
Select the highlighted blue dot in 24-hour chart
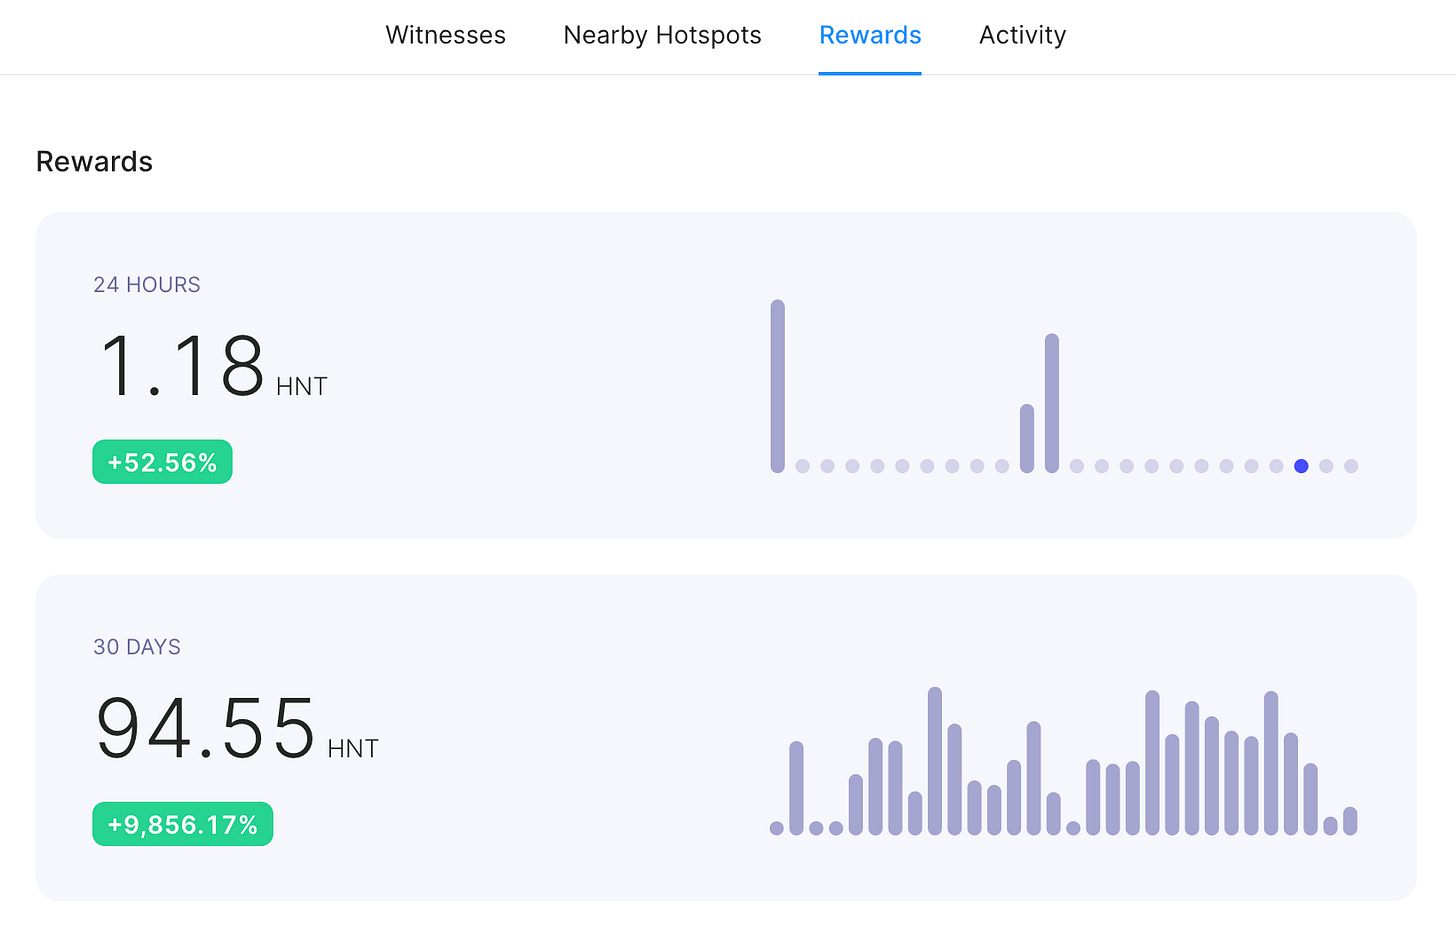pyautogui.click(x=1301, y=466)
